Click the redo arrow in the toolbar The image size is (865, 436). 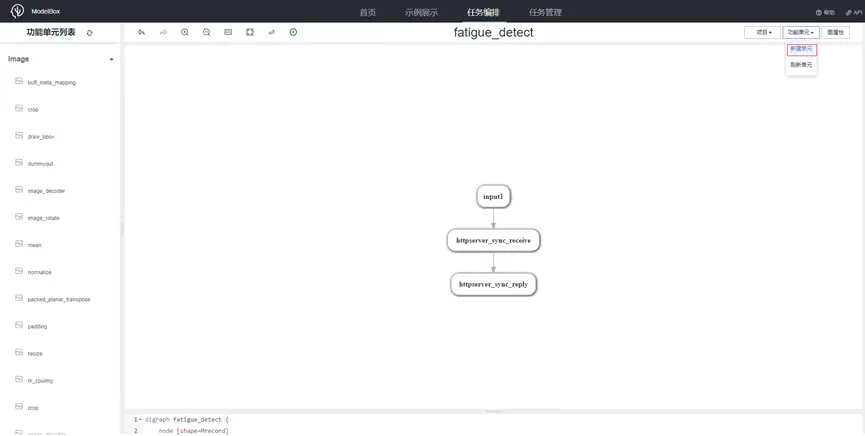[163, 33]
